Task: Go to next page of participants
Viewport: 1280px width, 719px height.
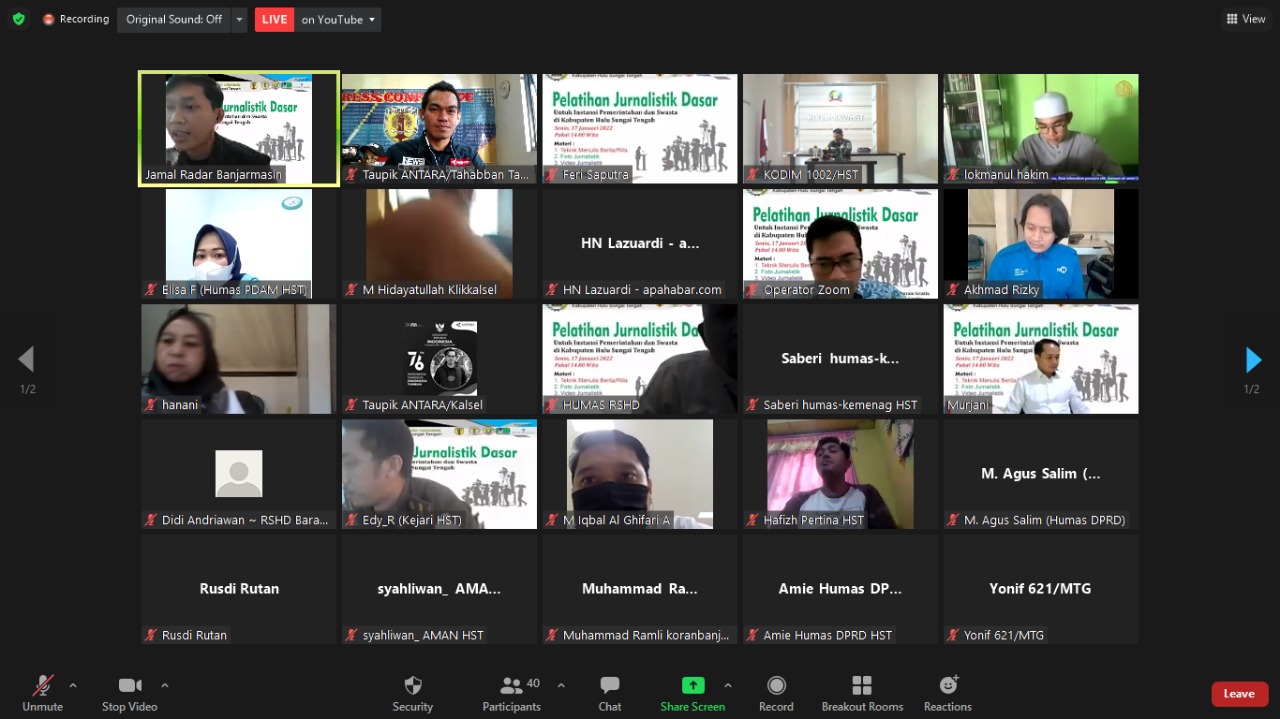Action: point(1253,359)
